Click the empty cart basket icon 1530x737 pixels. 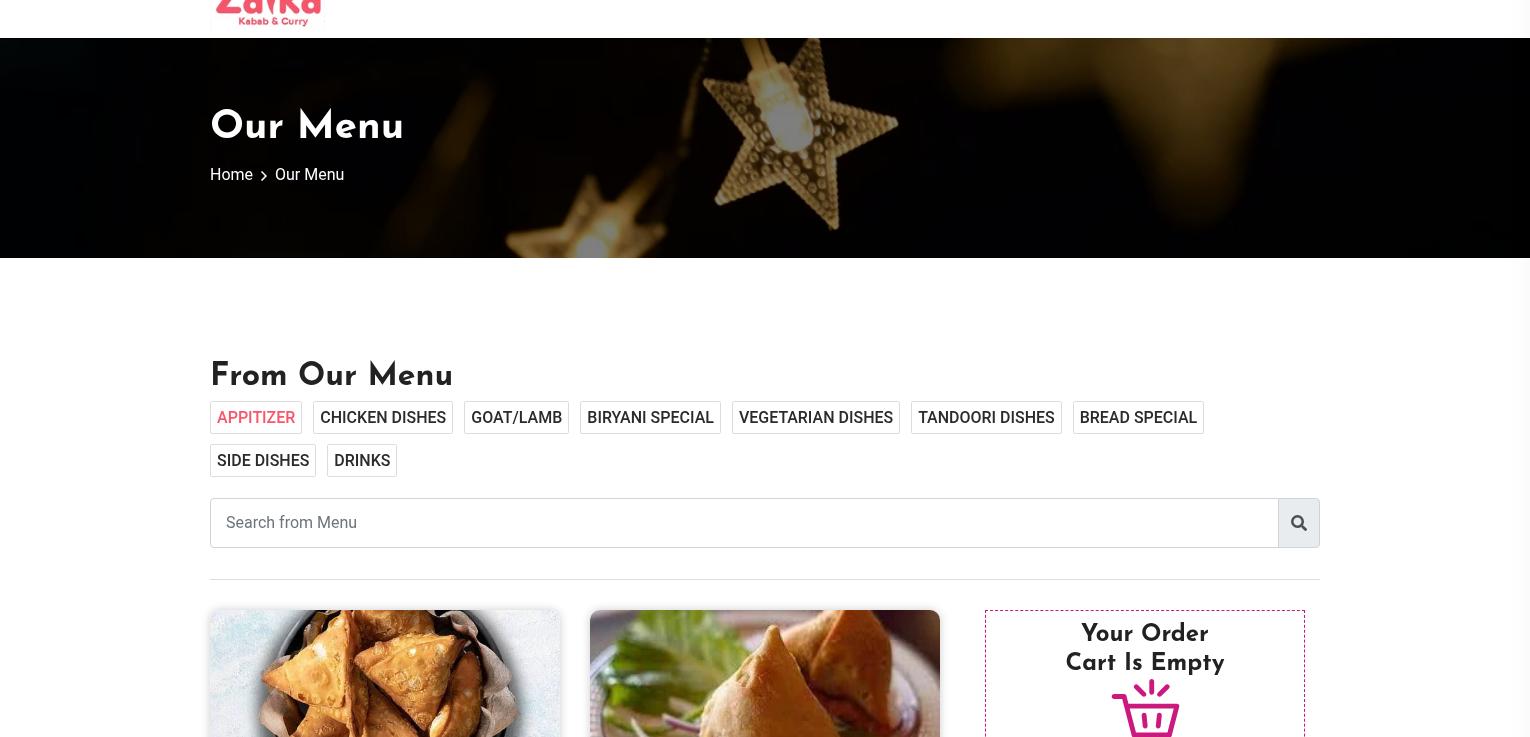[x=1146, y=708]
